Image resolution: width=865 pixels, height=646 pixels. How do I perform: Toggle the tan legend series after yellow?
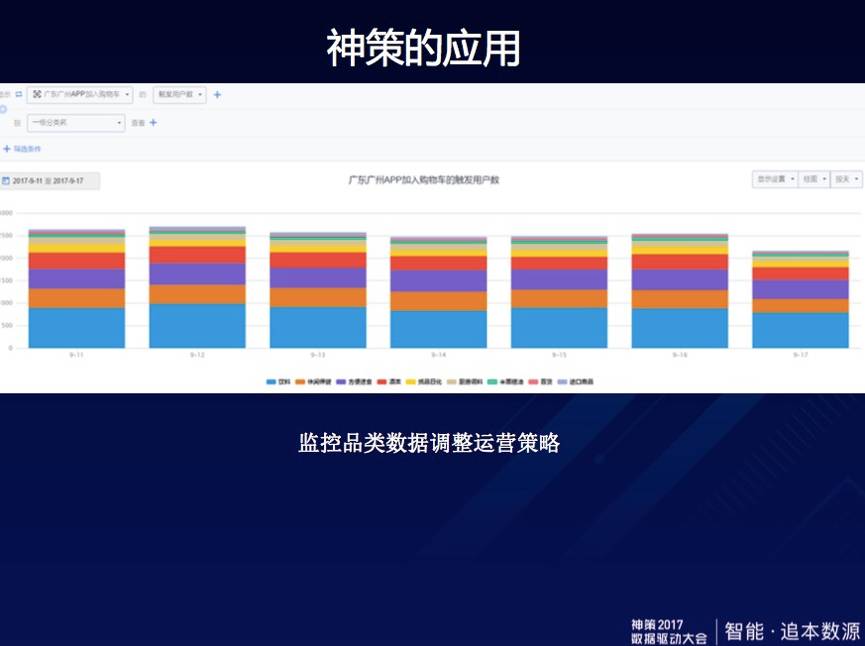click(x=465, y=382)
